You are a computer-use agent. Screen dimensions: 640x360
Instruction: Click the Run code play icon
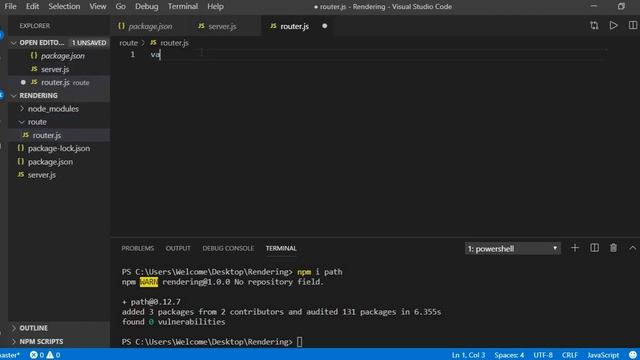pos(613,26)
